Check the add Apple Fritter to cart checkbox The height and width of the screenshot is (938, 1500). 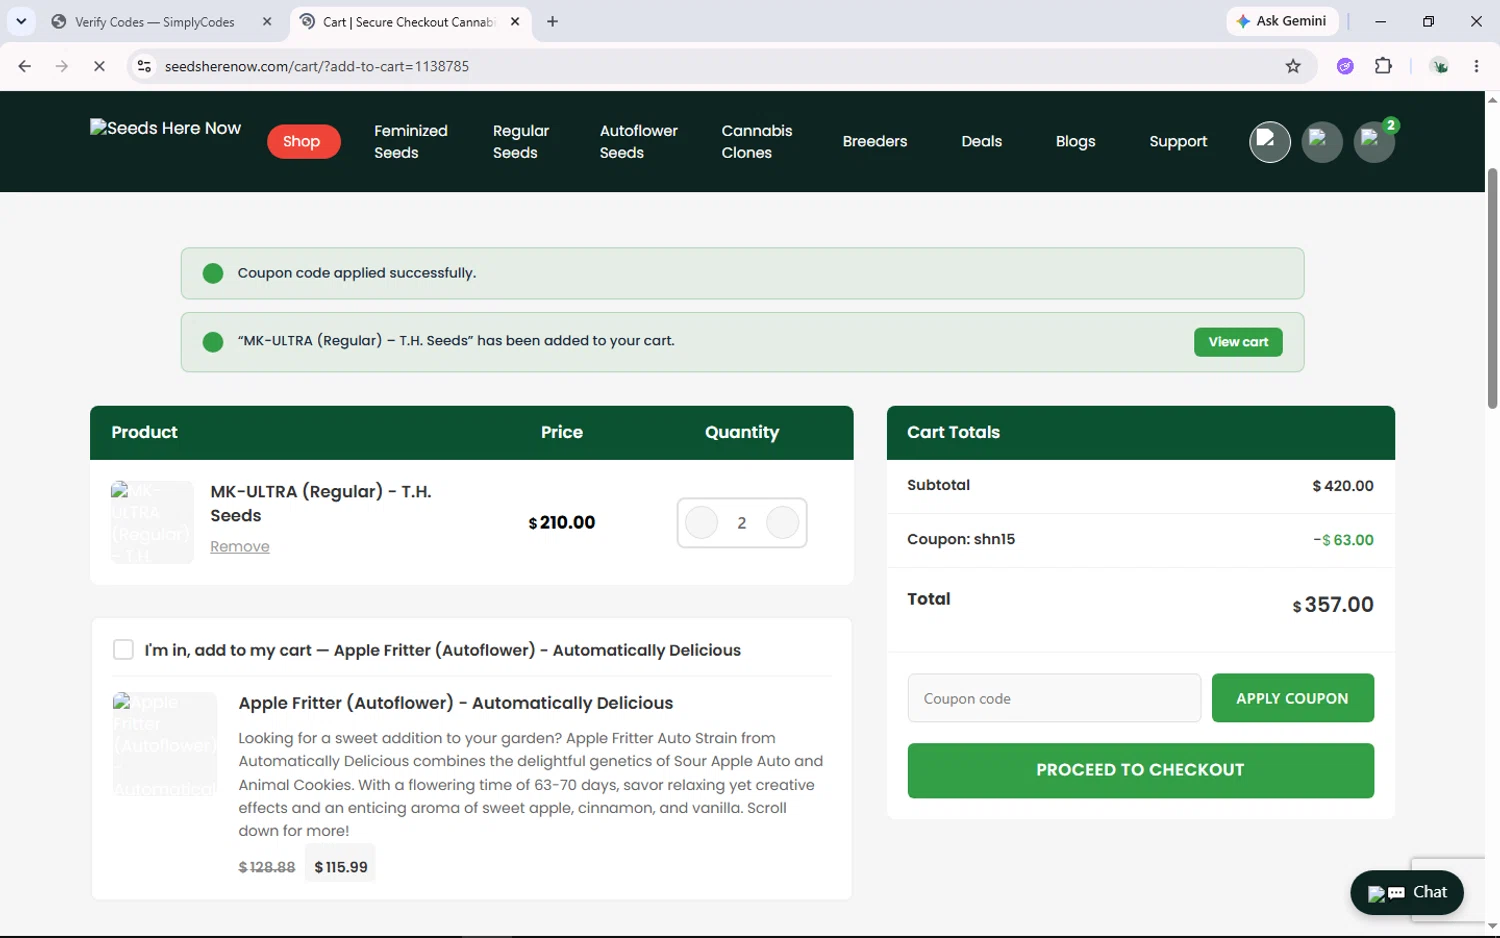click(x=123, y=650)
